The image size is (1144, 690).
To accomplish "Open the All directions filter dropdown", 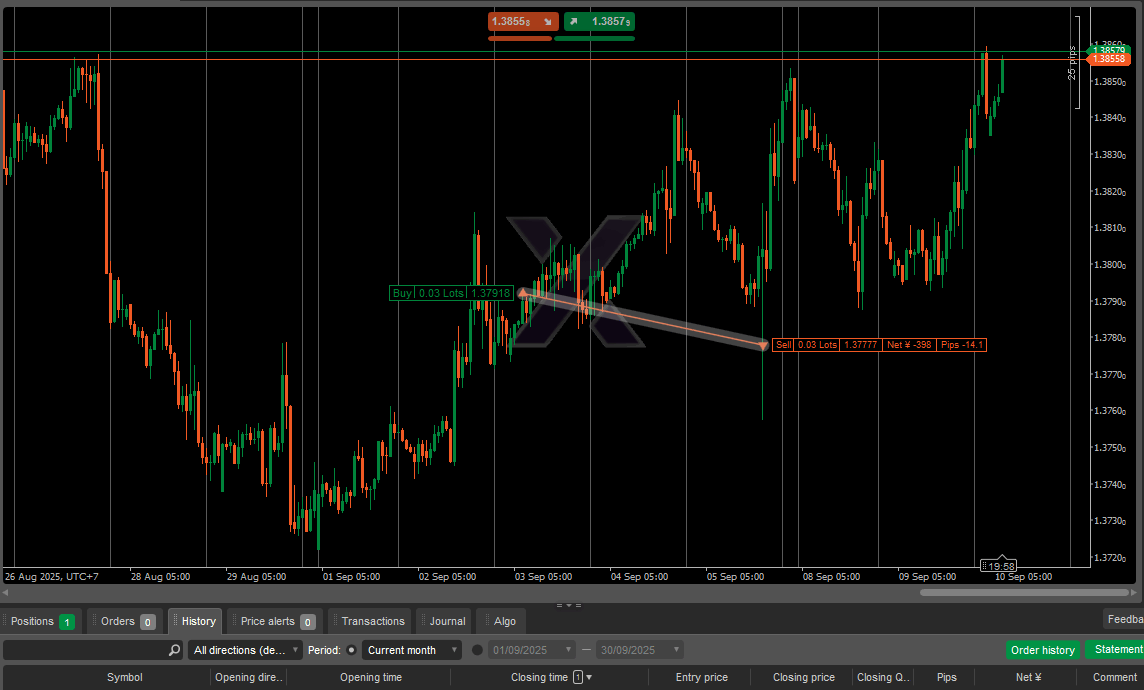I will pyautogui.click(x=245, y=650).
